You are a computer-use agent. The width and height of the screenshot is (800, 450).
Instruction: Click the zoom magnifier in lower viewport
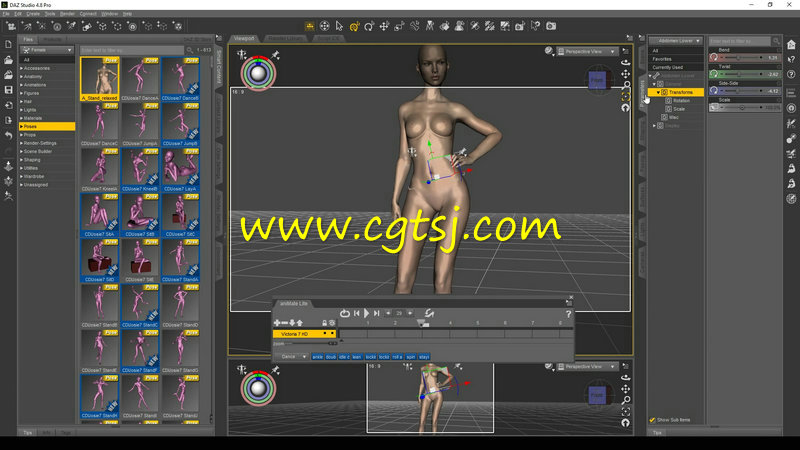click(626, 400)
